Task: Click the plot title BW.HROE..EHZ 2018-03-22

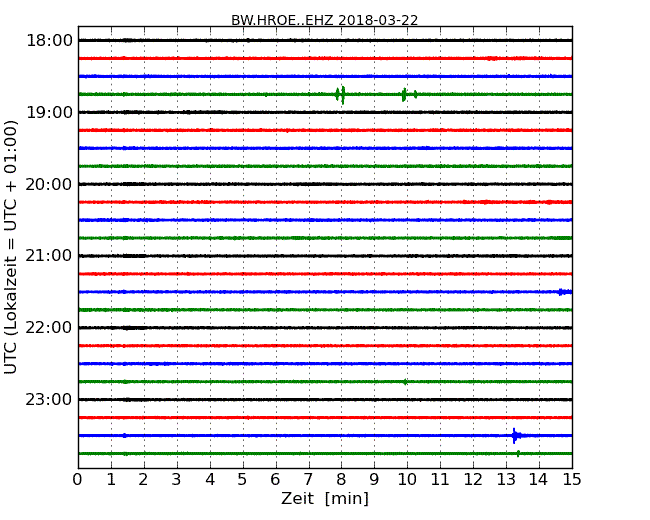Action: coord(325,20)
